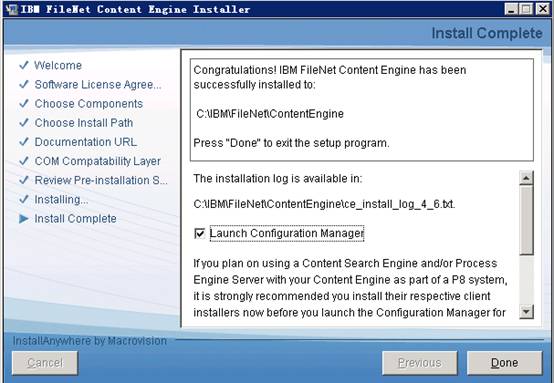This screenshot has width=554, height=383.
Task: Click the checkmark beside Documentation URL
Action: click(x=24, y=141)
